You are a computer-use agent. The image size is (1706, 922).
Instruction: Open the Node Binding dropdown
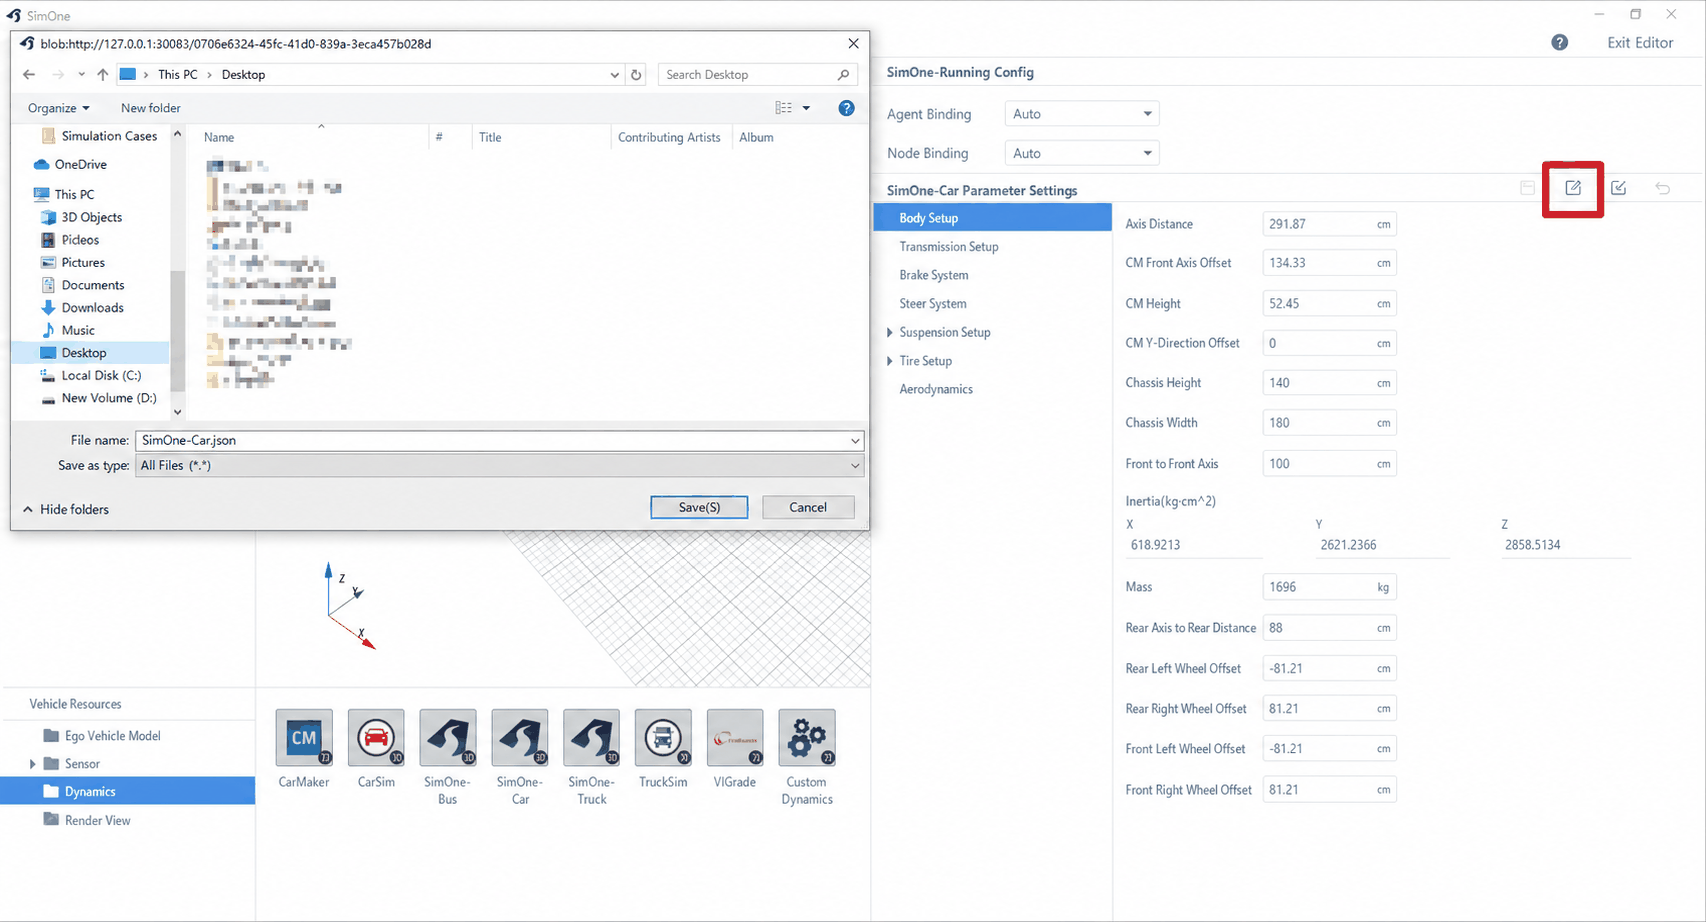point(1082,153)
